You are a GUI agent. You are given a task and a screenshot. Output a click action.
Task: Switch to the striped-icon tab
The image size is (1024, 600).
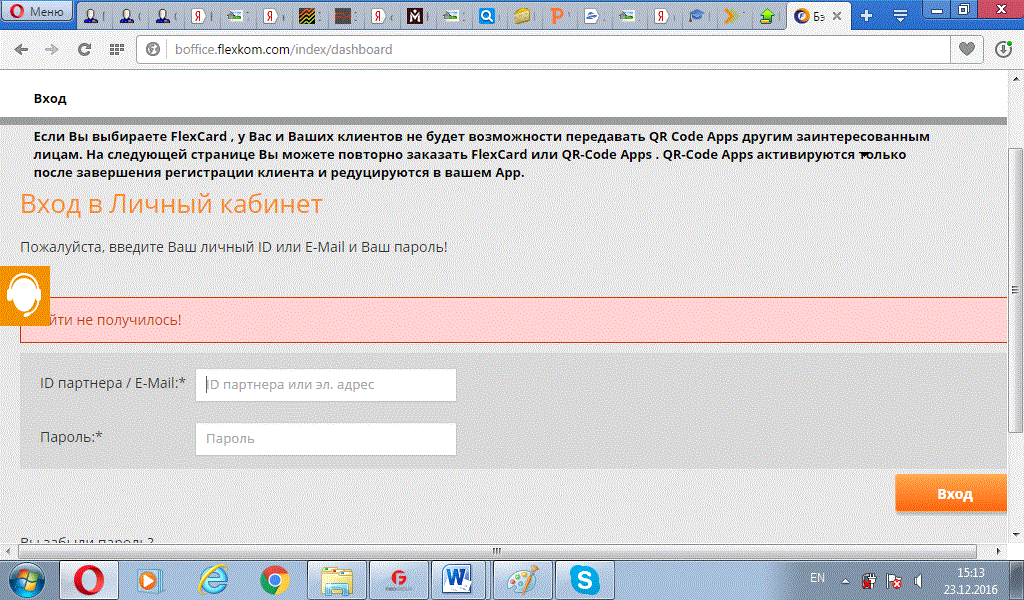pos(306,16)
